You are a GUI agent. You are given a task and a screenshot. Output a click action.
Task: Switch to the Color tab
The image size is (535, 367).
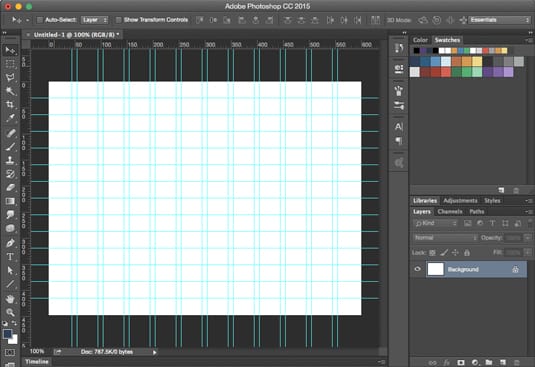(x=420, y=40)
